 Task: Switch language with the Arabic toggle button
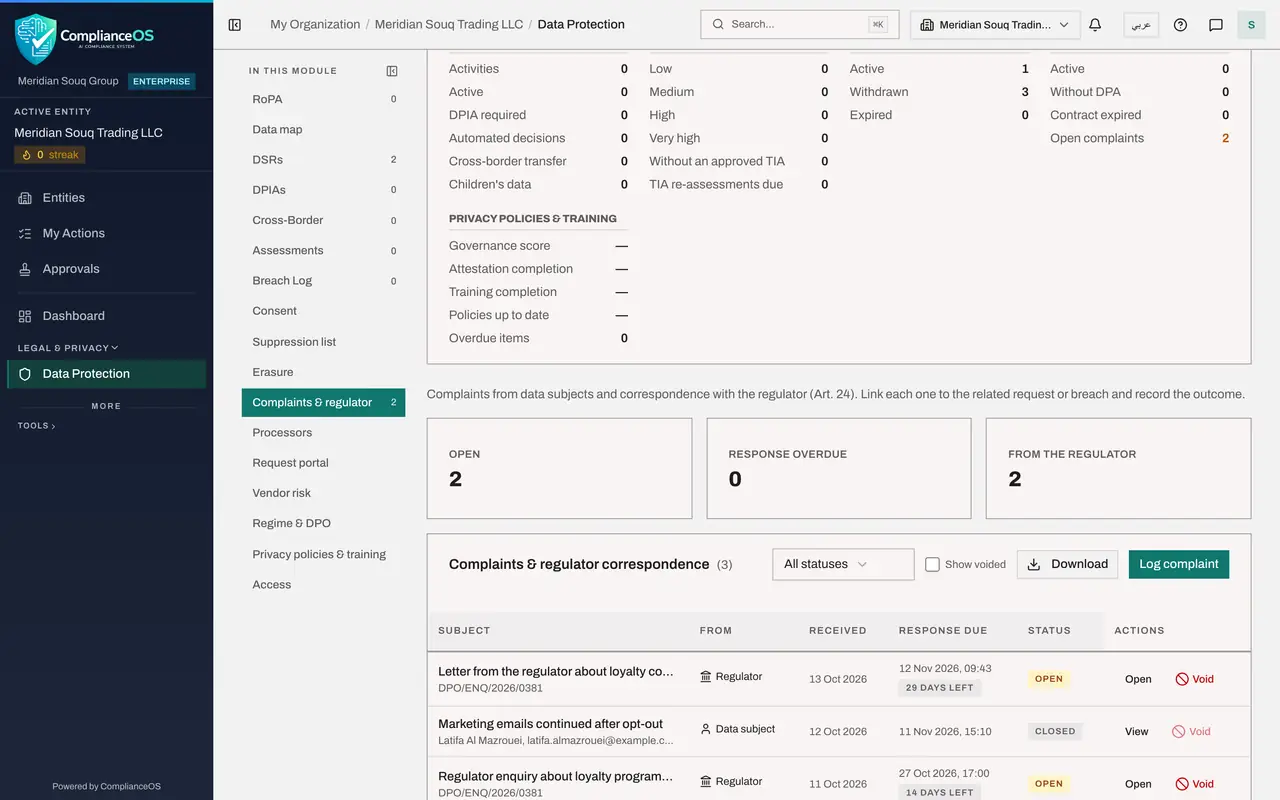pyautogui.click(x=1141, y=25)
